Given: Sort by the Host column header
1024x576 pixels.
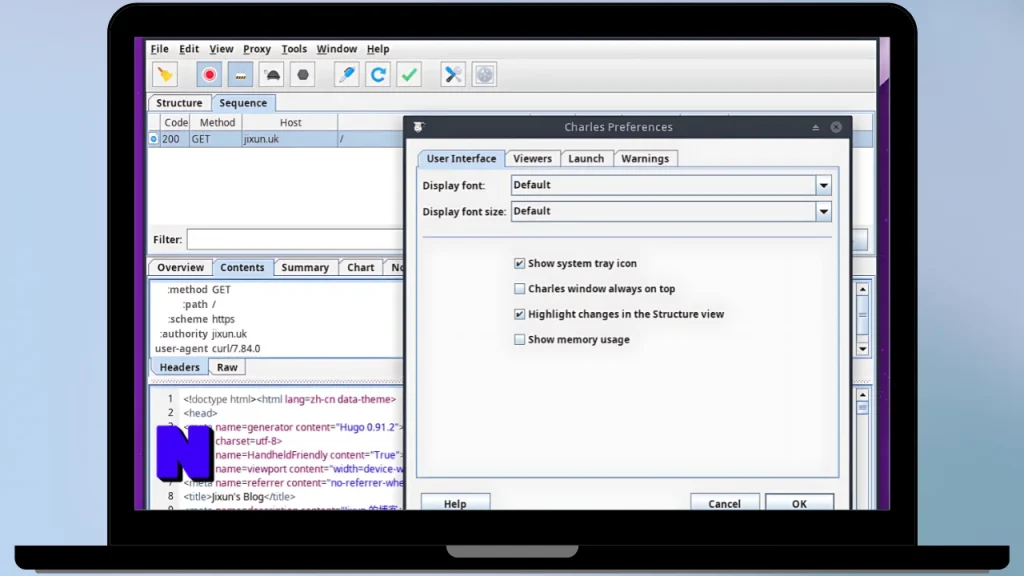Looking at the screenshot, I should pyautogui.click(x=291, y=123).
